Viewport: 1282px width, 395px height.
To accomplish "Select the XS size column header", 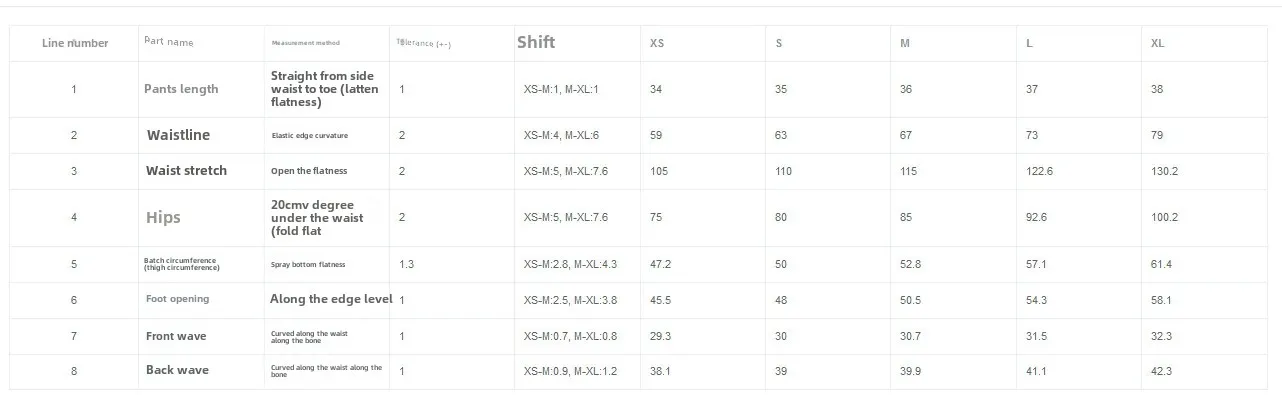I will click(657, 43).
